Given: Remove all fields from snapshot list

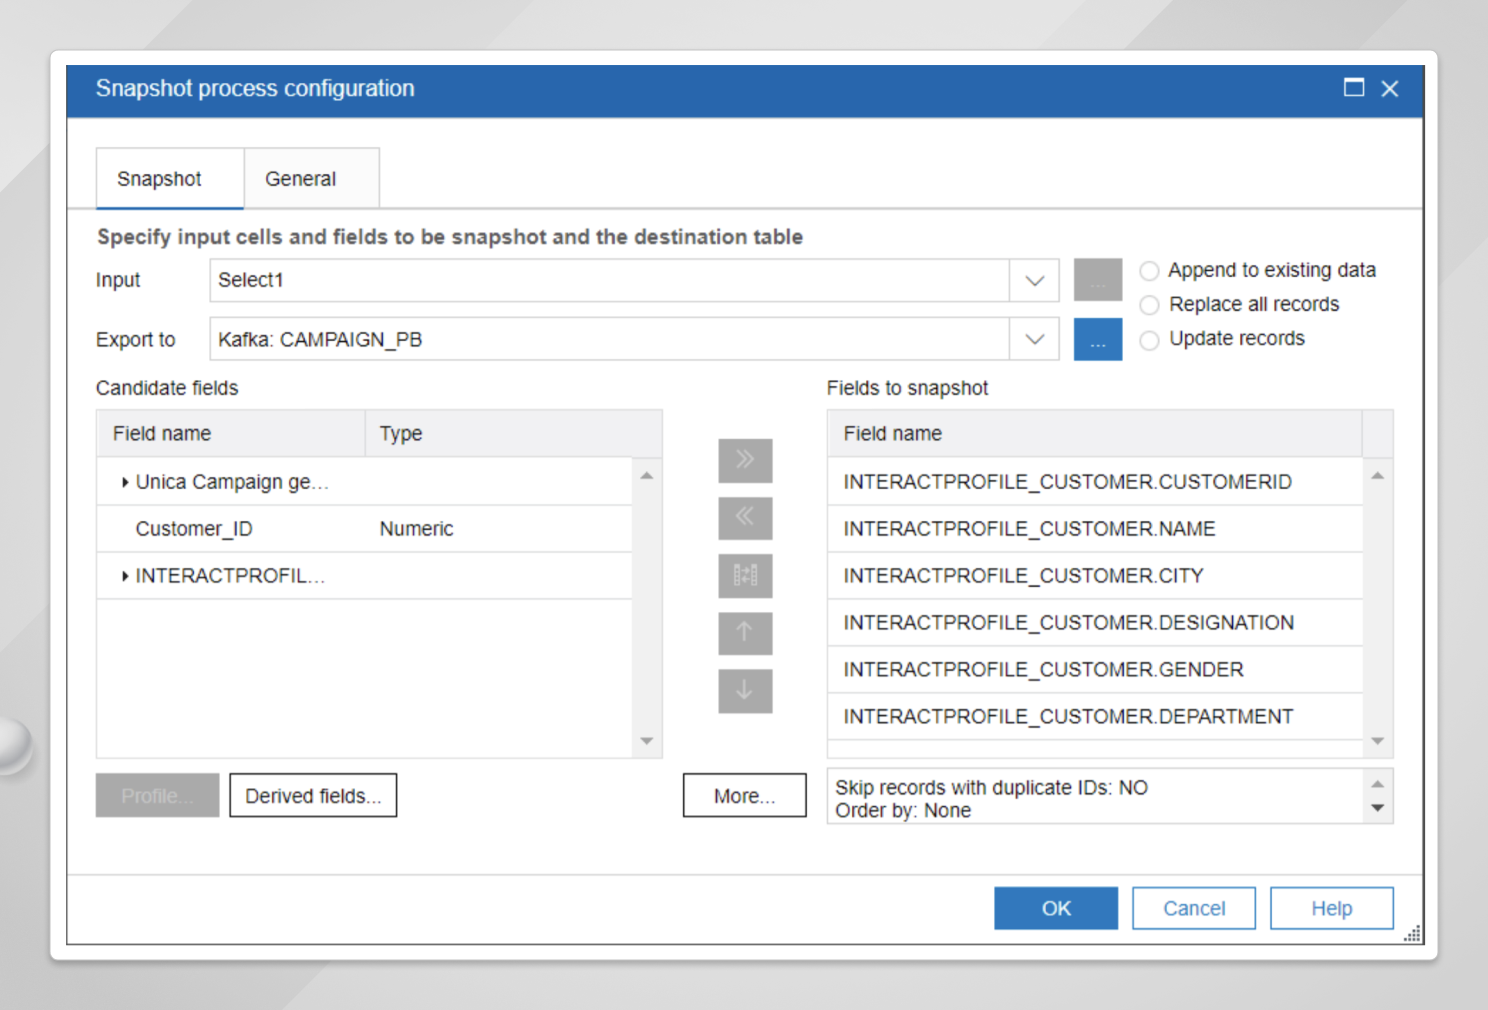Looking at the screenshot, I should click(744, 518).
